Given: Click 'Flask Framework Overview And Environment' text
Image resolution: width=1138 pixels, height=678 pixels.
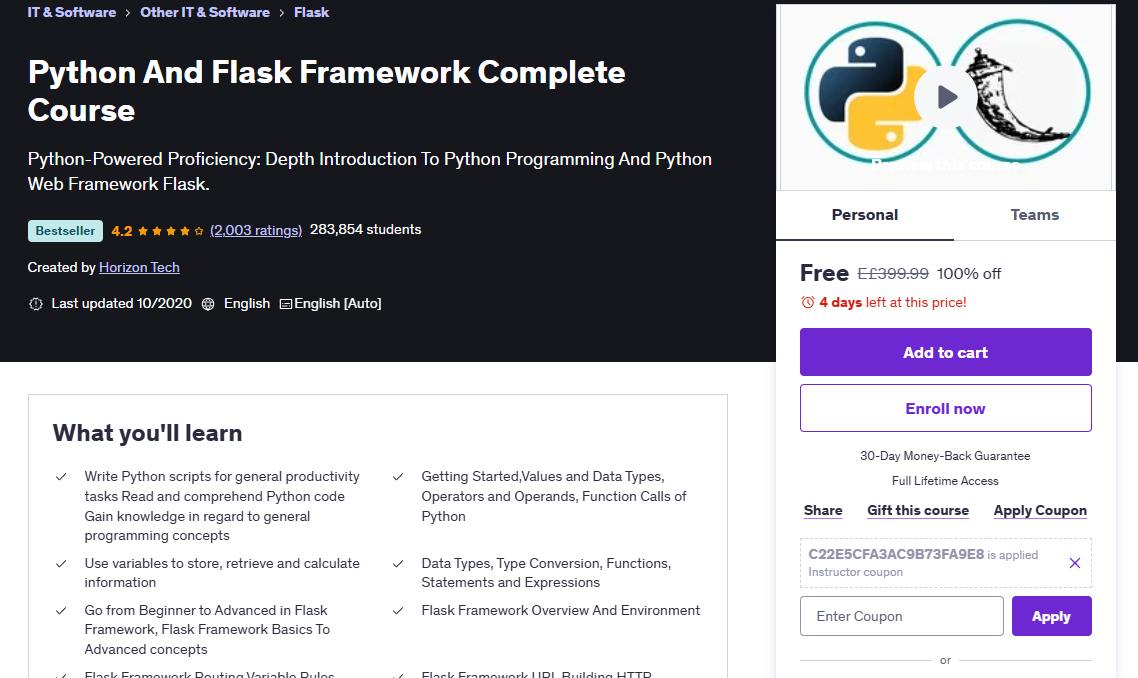Looking at the screenshot, I should click(561, 610).
